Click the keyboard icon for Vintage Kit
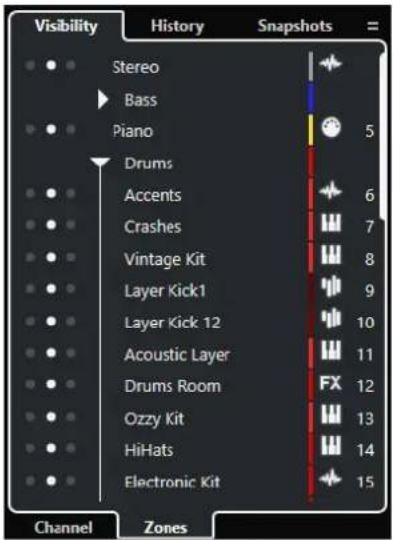The image size is (393, 540). click(331, 255)
